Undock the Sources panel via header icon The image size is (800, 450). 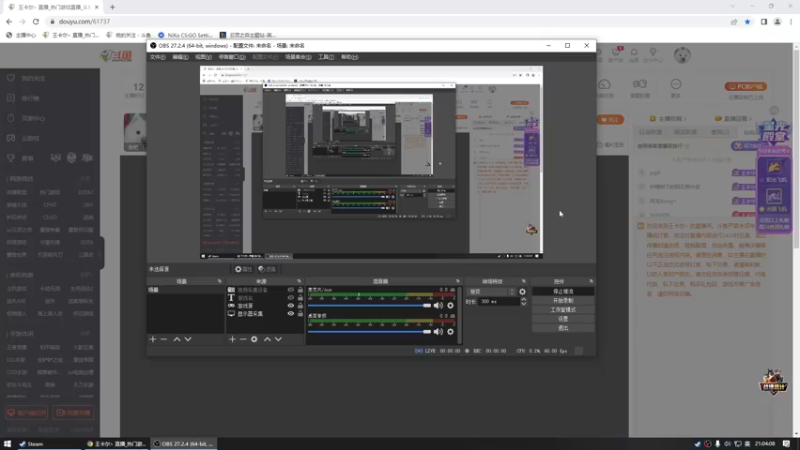pos(299,281)
